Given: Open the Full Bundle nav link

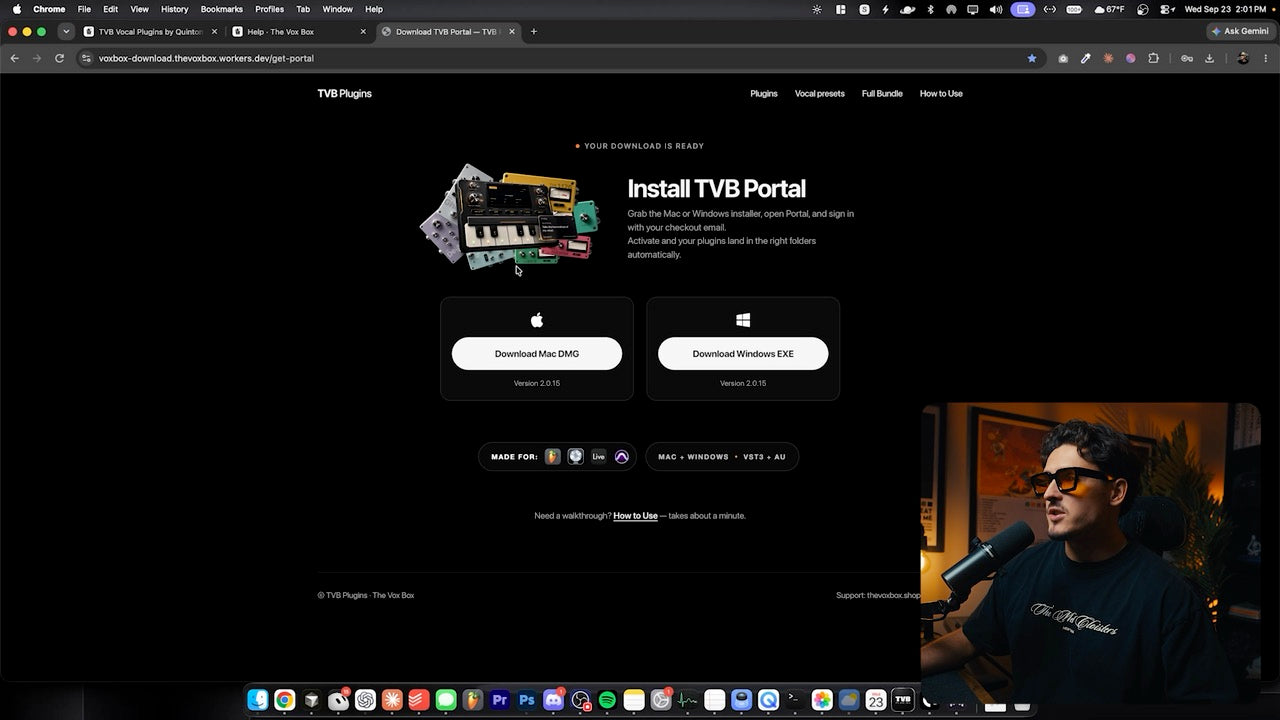Looking at the screenshot, I should click(882, 94).
